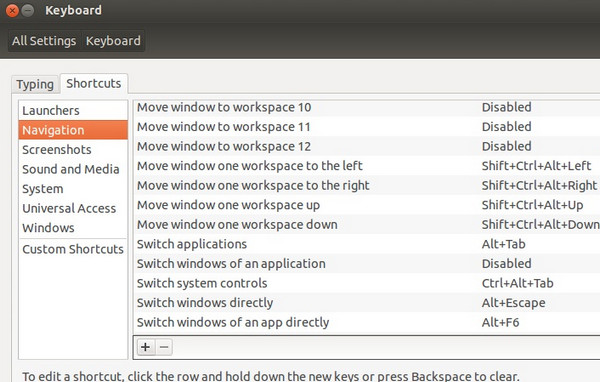Open the Universal Access category
Image resolution: width=600 pixels, height=382 pixels.
click(x=73, y=208)
